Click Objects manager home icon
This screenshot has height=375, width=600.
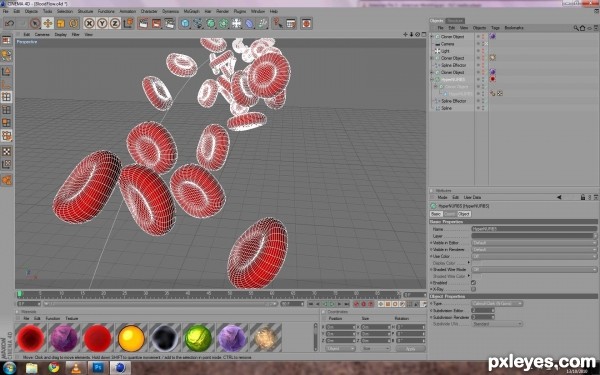pos(582,28)
